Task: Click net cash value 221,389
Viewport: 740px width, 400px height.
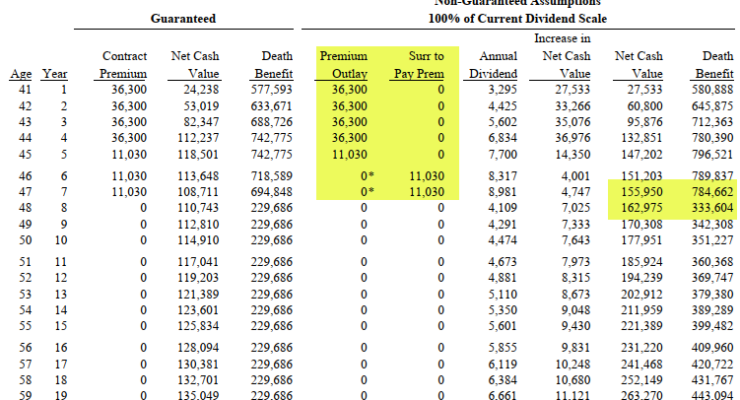Action: (x=642, y=326)
